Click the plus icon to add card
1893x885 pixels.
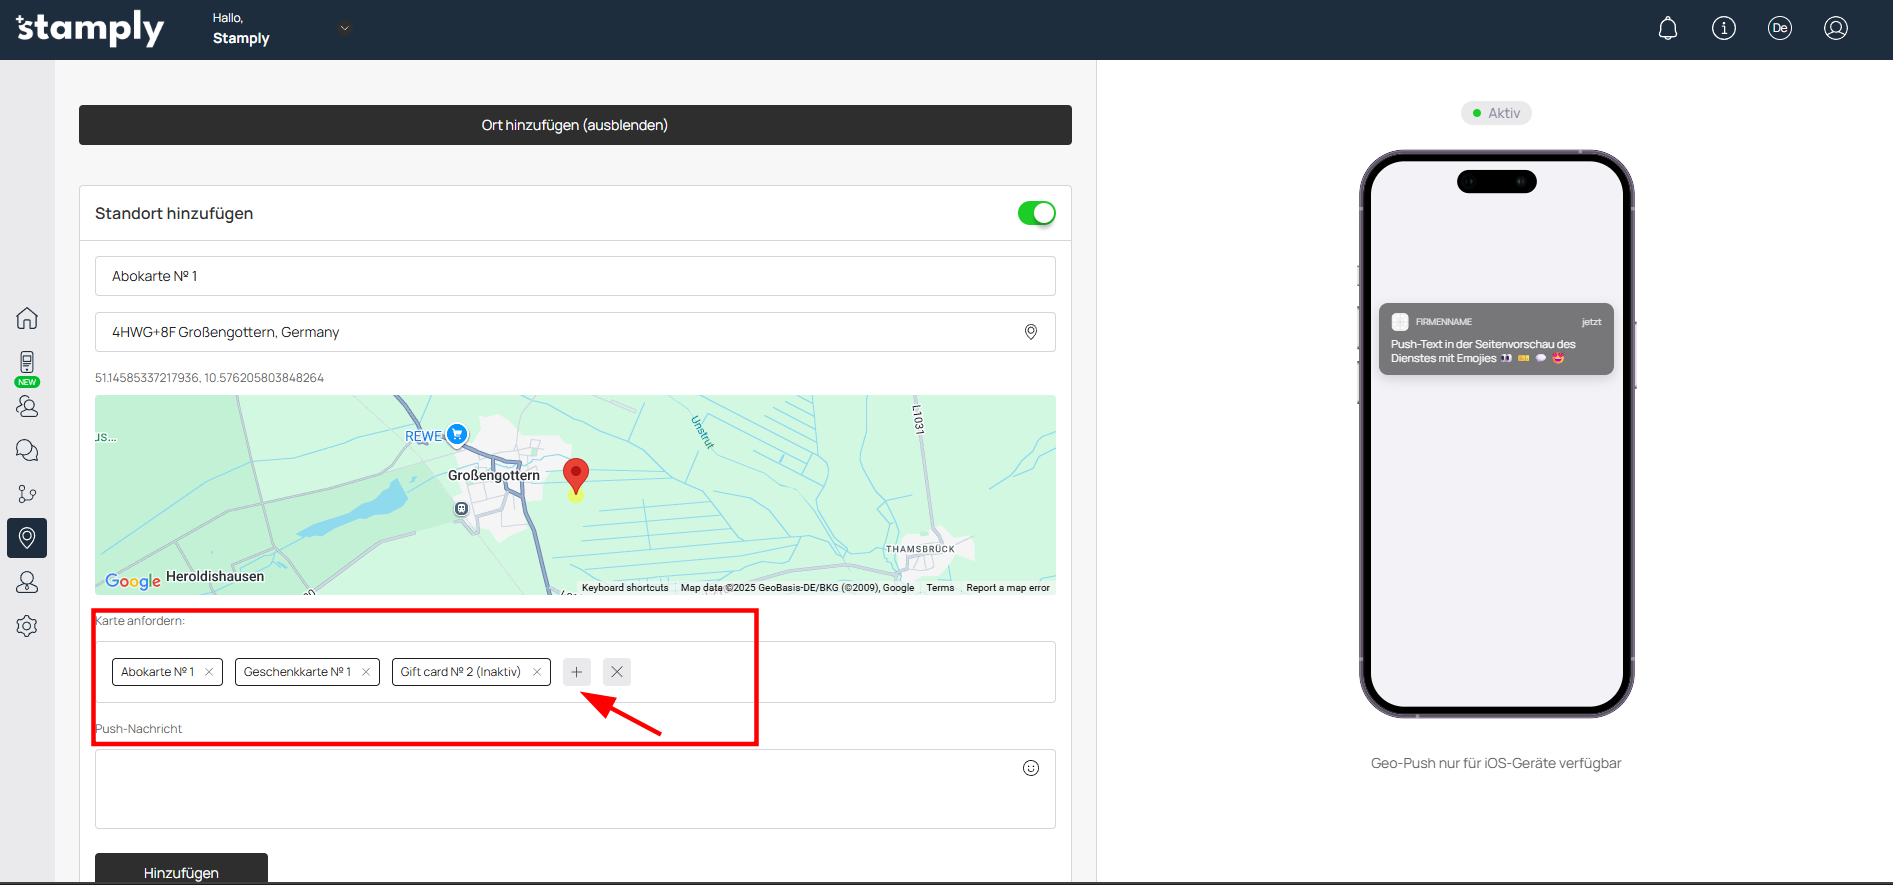[x=576, y=672]
